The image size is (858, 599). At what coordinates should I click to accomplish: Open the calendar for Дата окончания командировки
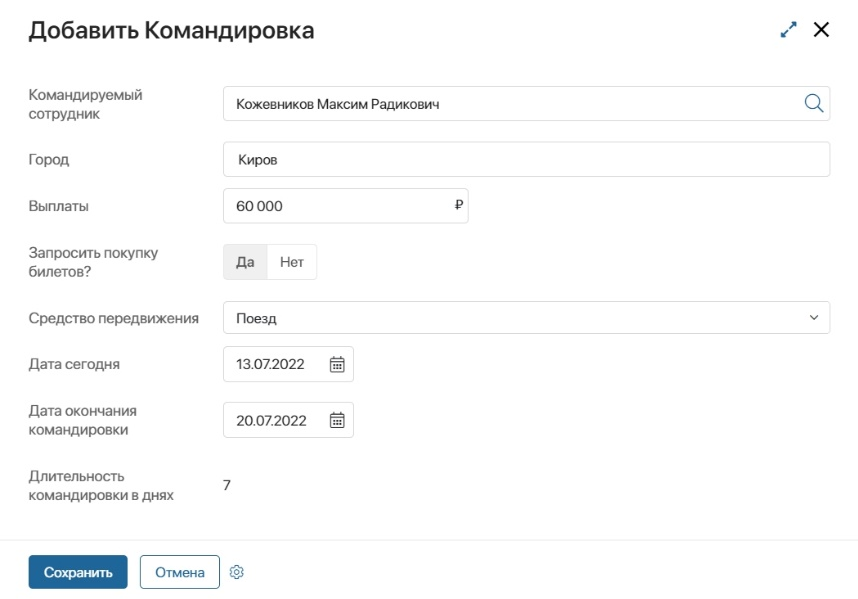[337, 421]
